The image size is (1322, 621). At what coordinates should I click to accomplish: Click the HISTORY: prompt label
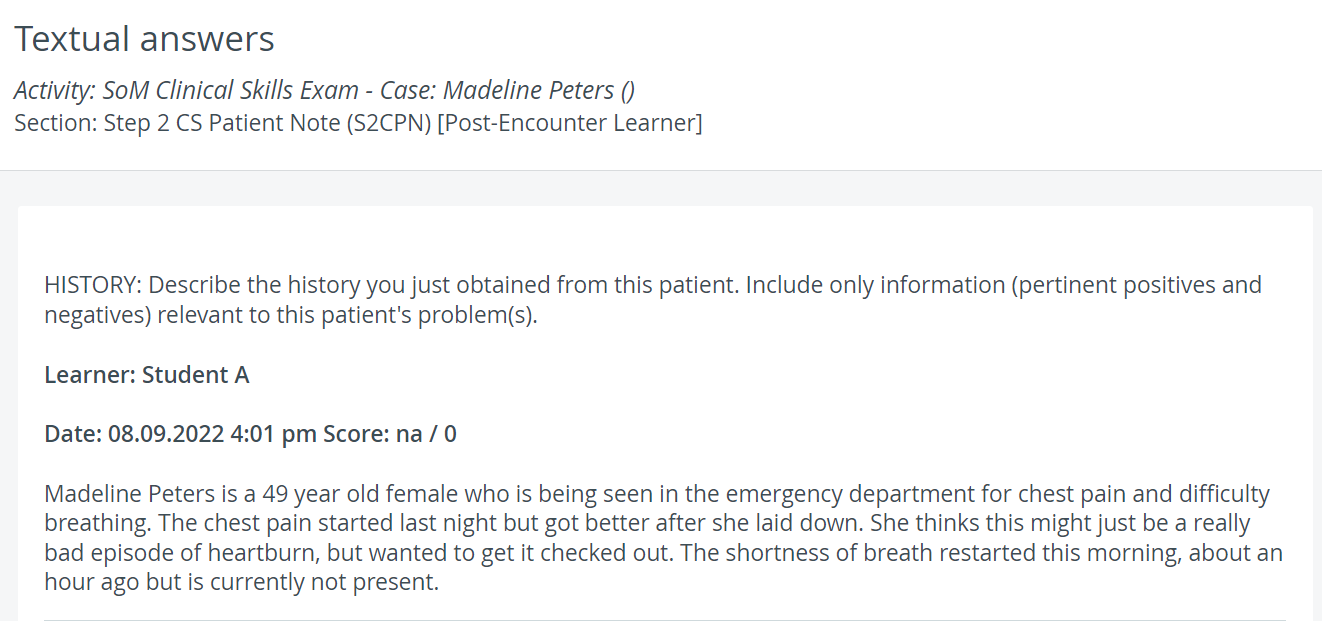tap(93, 285)
